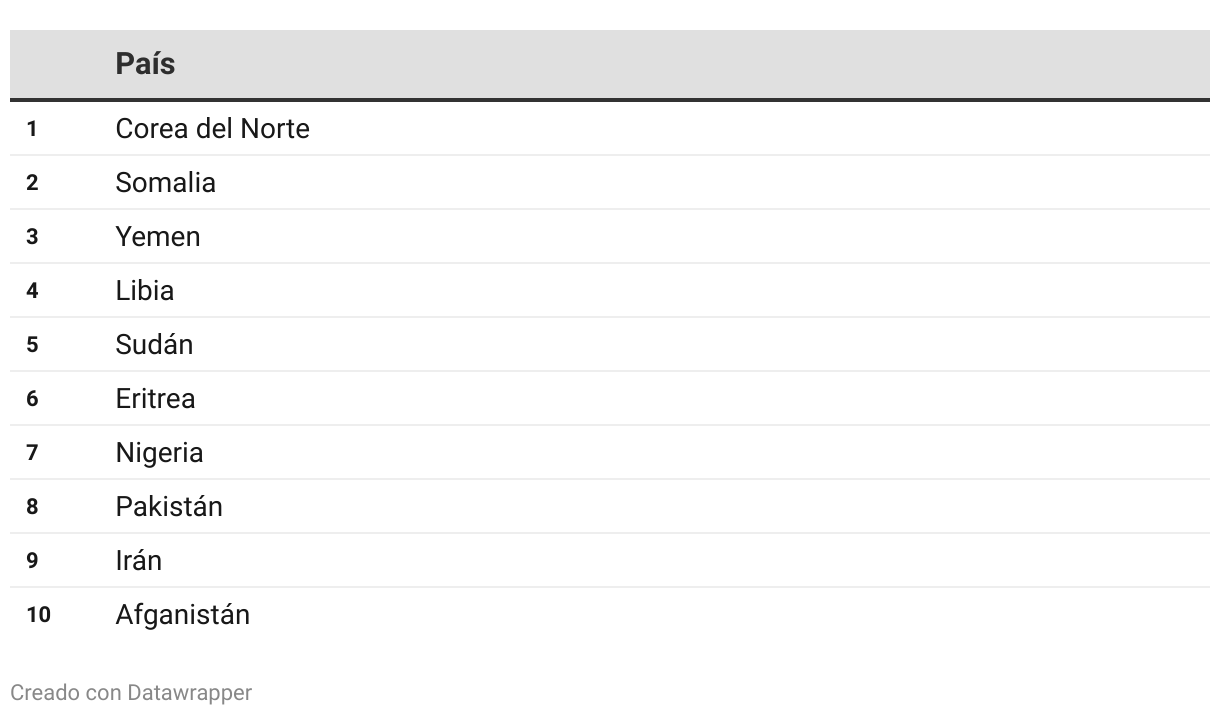Click rank number 4
The height and width of the screenshot is (716, 1220).
[x=32, y=291]
